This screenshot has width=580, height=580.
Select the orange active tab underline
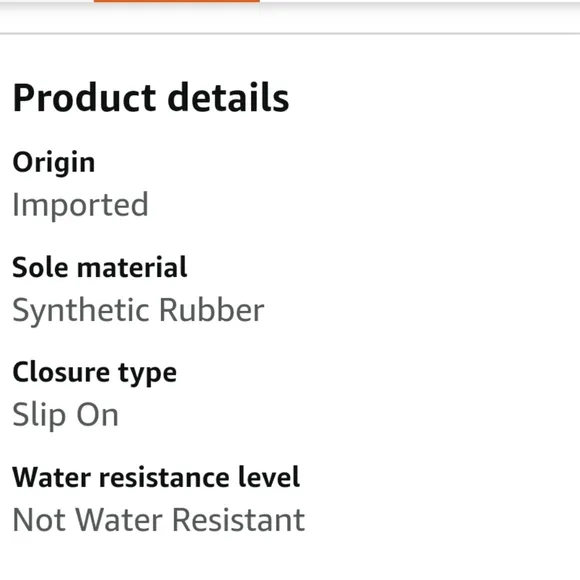176,1
